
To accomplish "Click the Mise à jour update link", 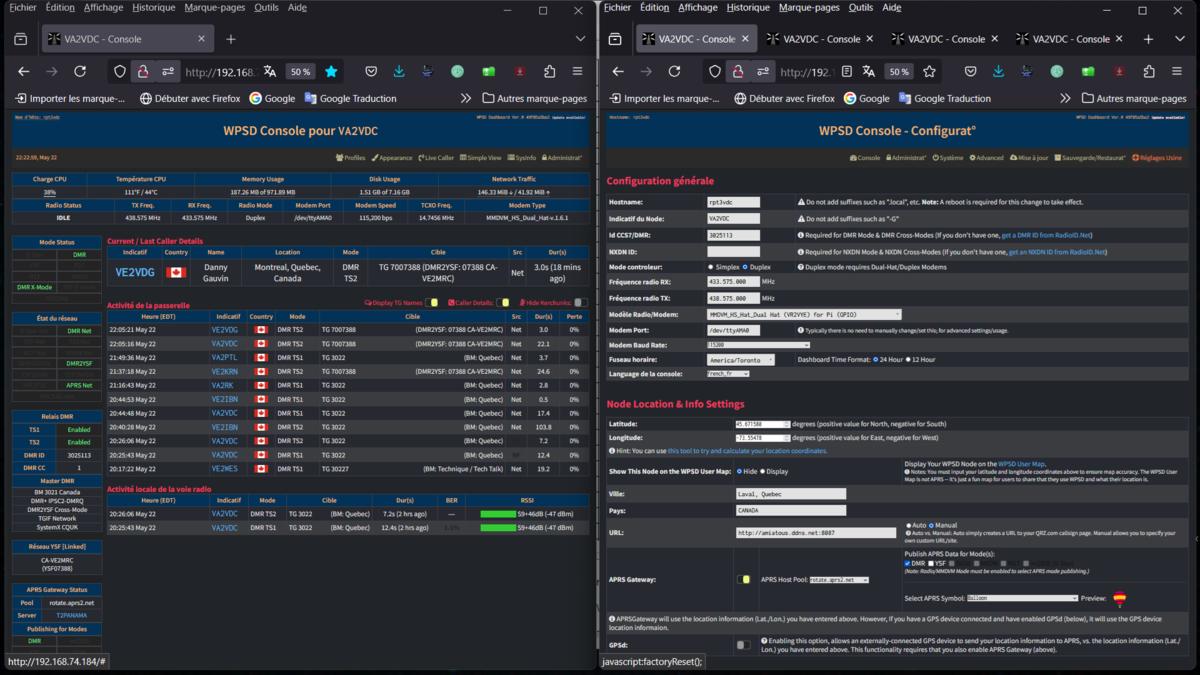I will [1029, 158].
